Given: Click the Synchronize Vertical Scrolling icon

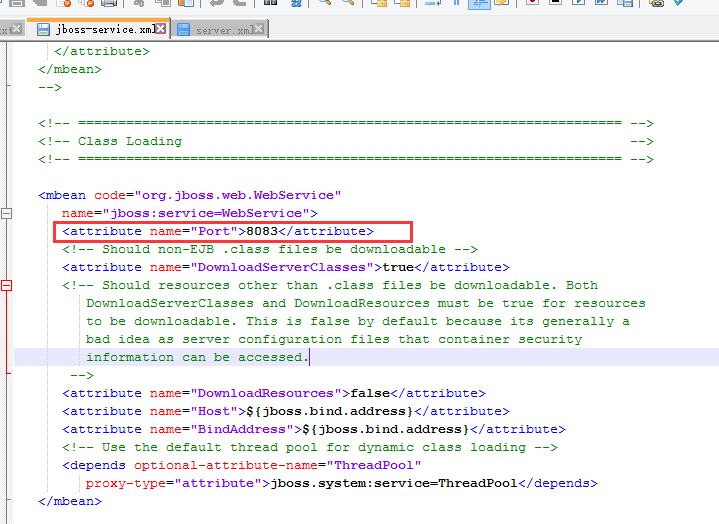Looking at the screenshot, I should coord(380,3).
